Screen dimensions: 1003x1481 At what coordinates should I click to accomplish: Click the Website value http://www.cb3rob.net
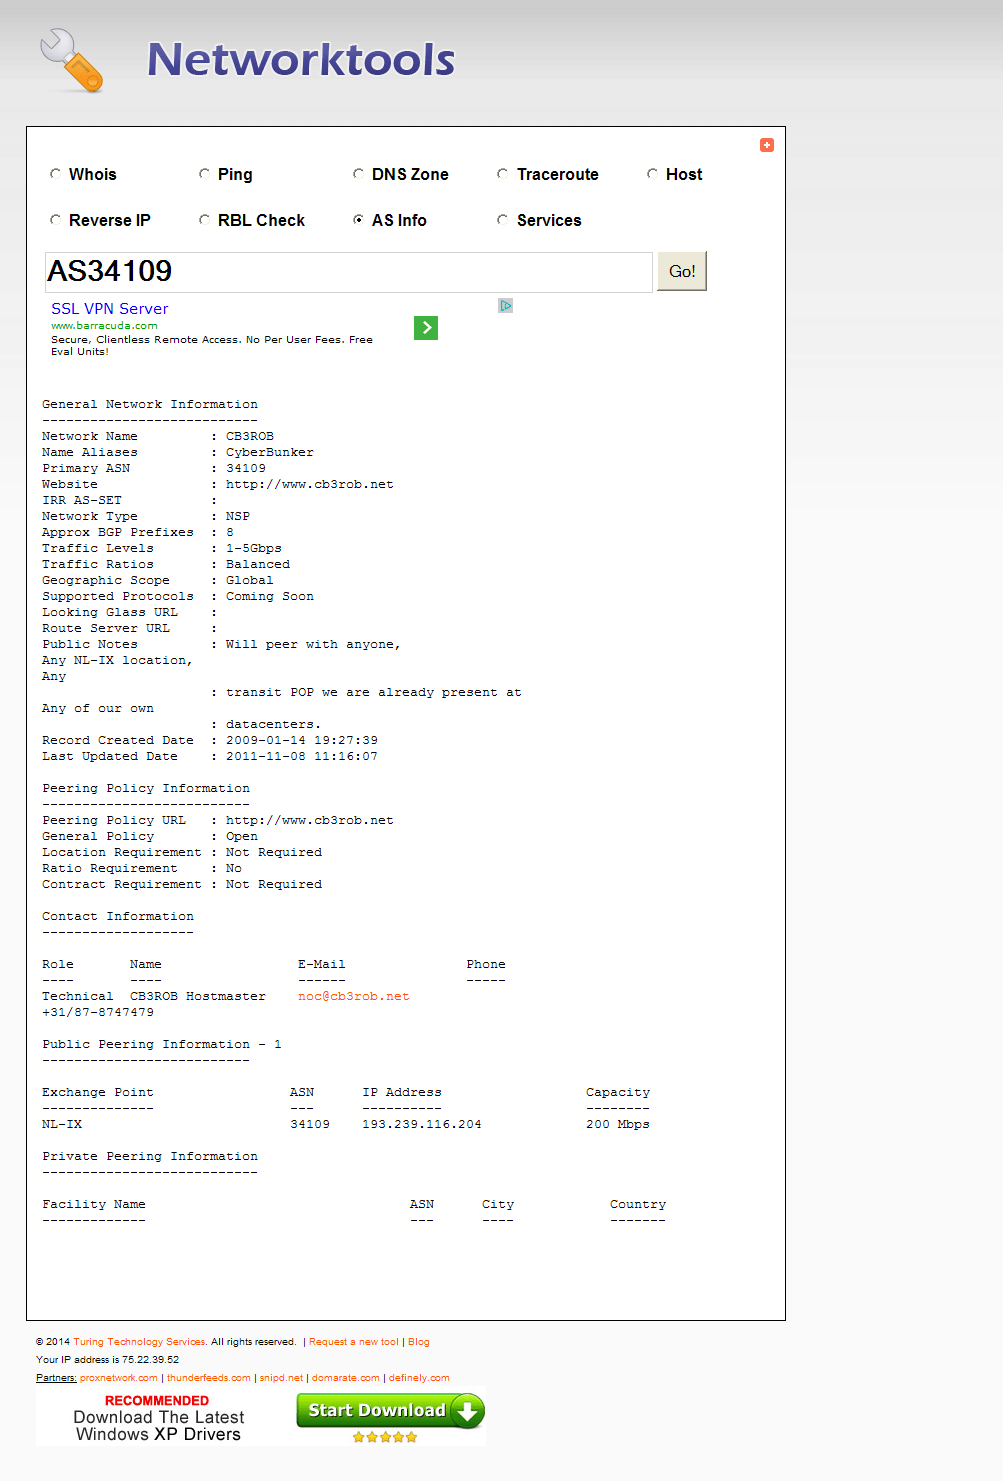pos(310,484)
